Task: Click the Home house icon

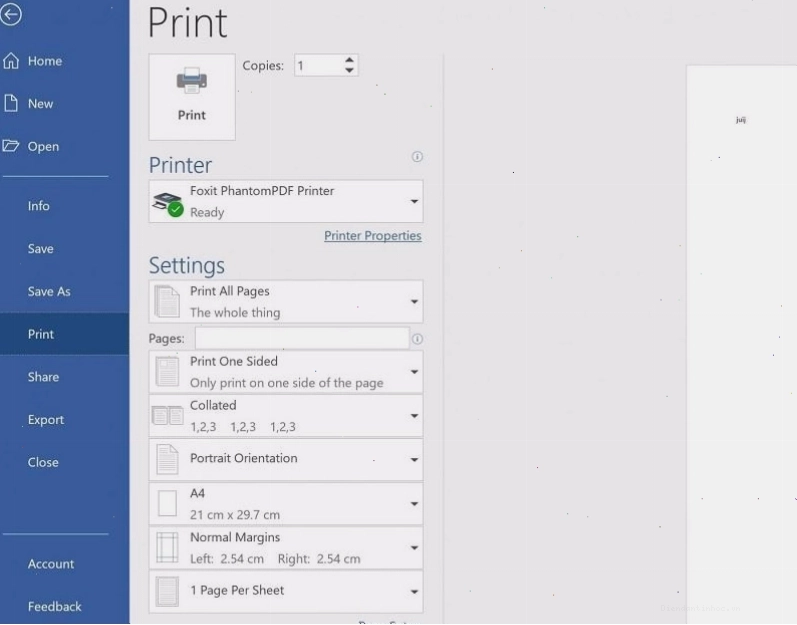Action: 11,61
